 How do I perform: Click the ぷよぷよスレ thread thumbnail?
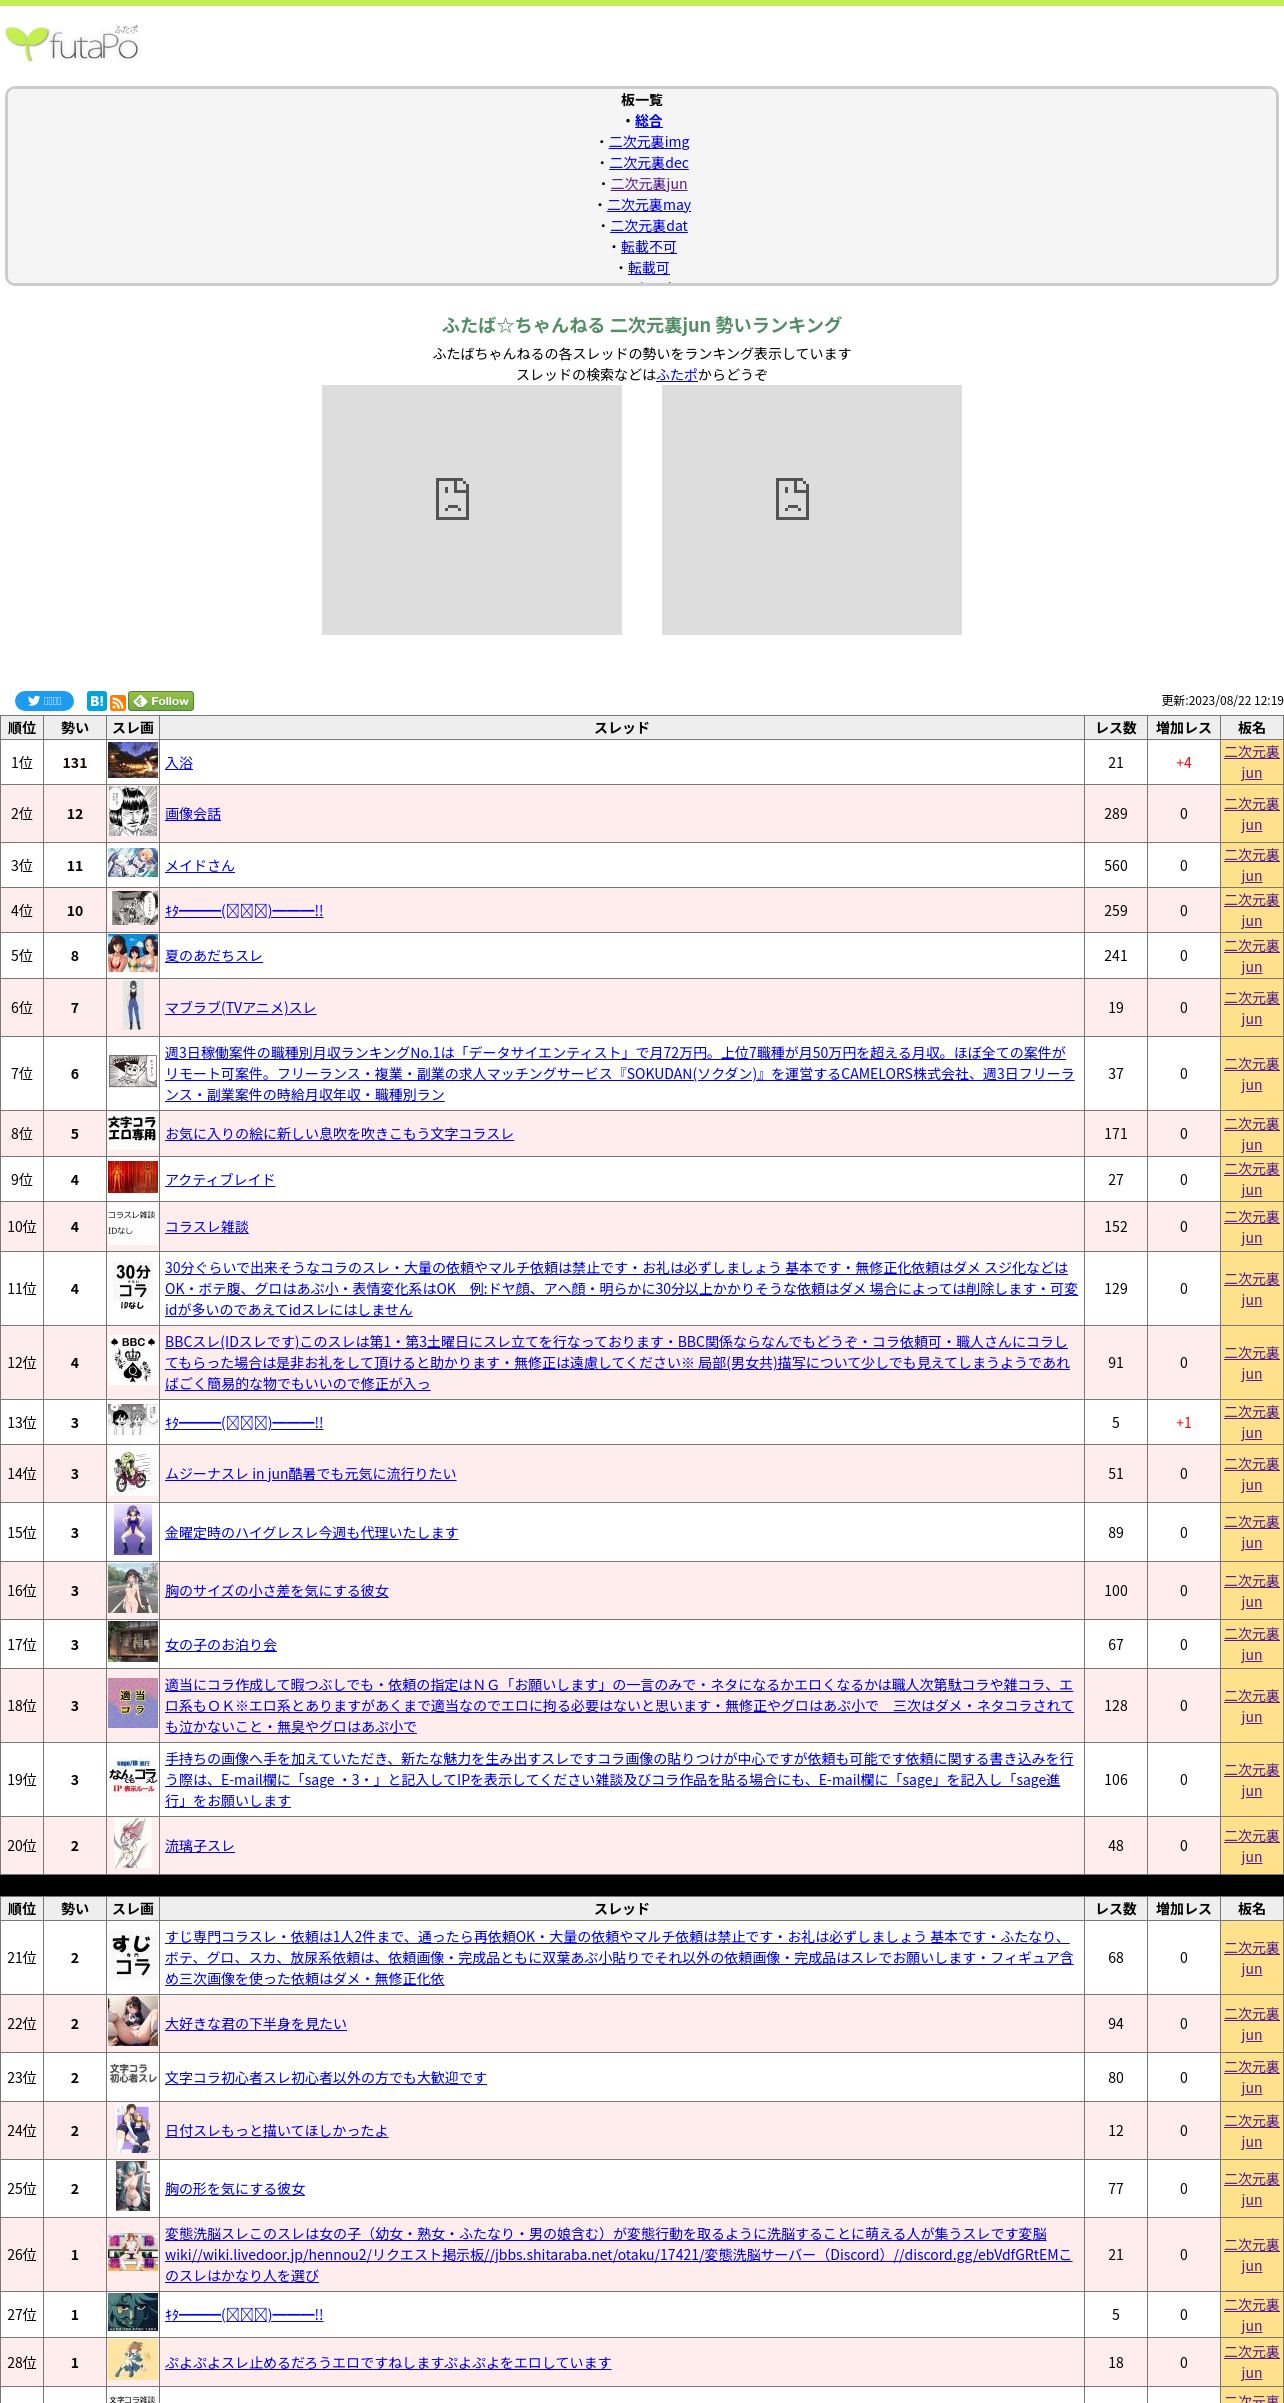pos(133,2361)
